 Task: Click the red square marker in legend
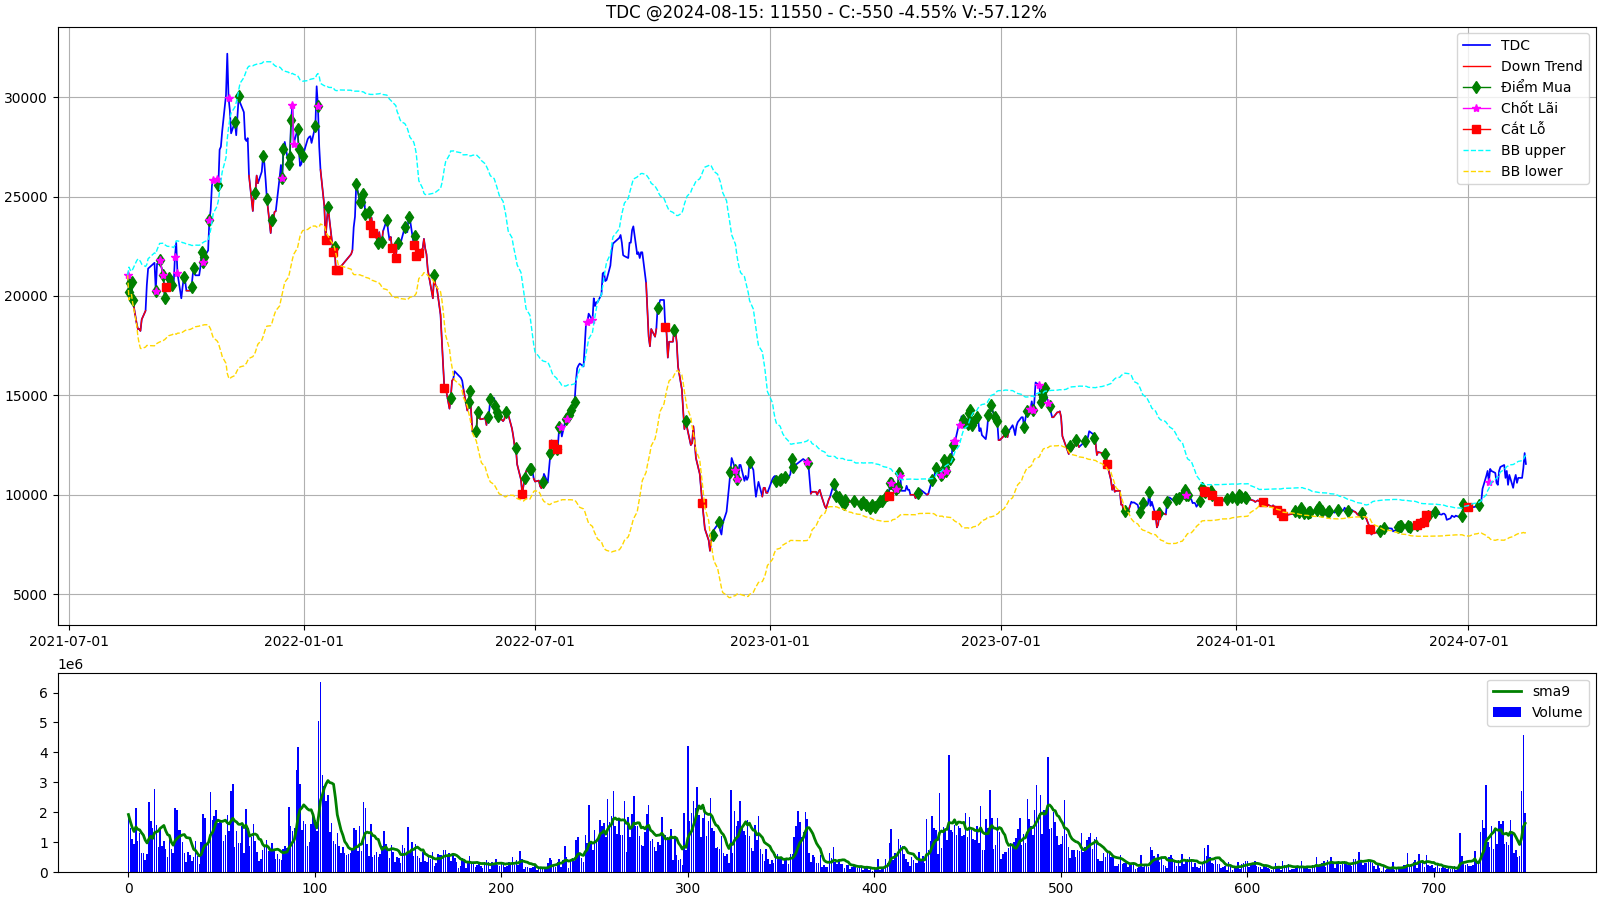(x=1476, y=129)
